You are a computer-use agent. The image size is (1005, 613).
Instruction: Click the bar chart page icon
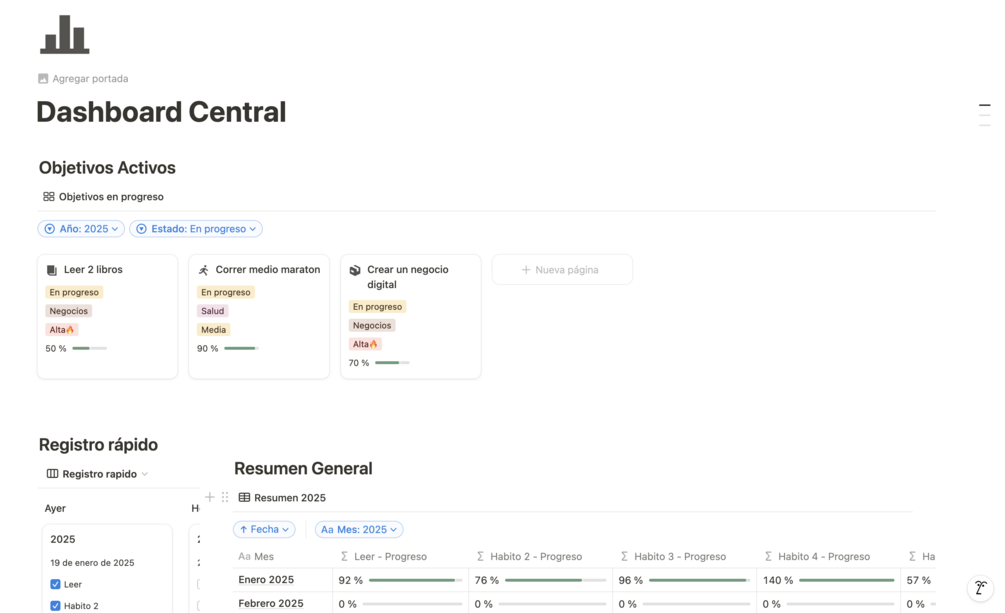[65, 35]
